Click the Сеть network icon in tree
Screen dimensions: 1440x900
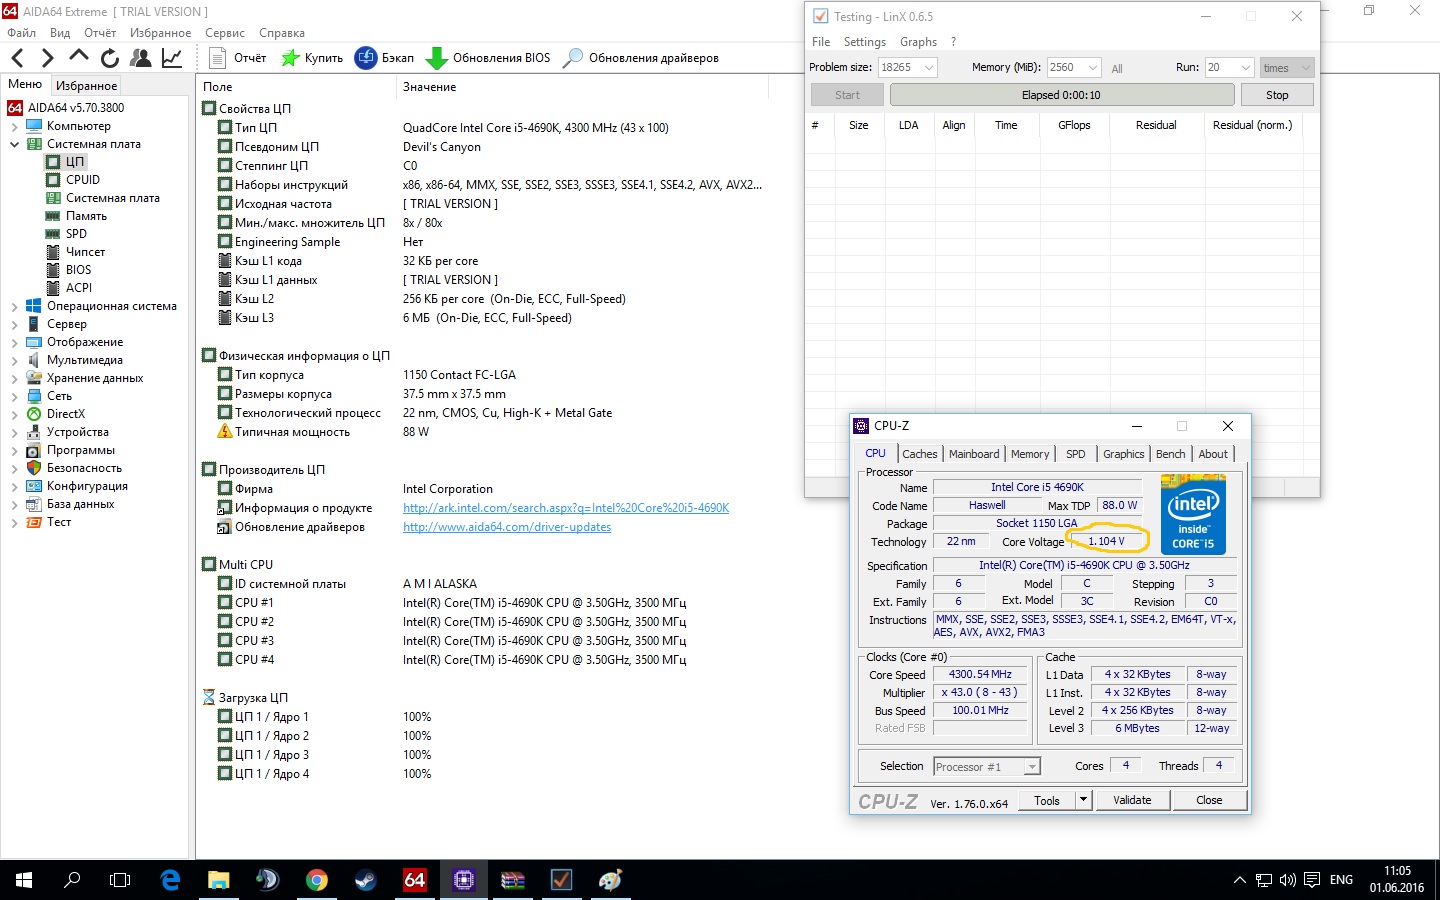click(x=34, y=396)
